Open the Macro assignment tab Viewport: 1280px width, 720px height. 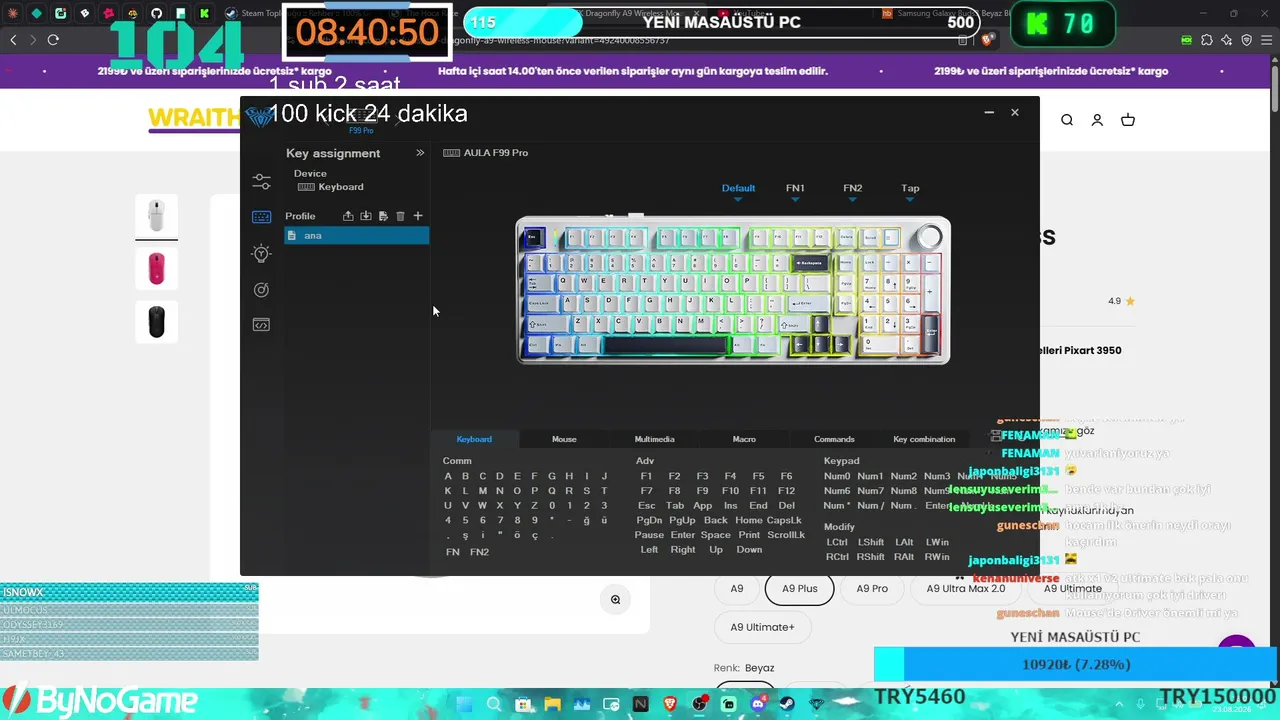[744, 439]
